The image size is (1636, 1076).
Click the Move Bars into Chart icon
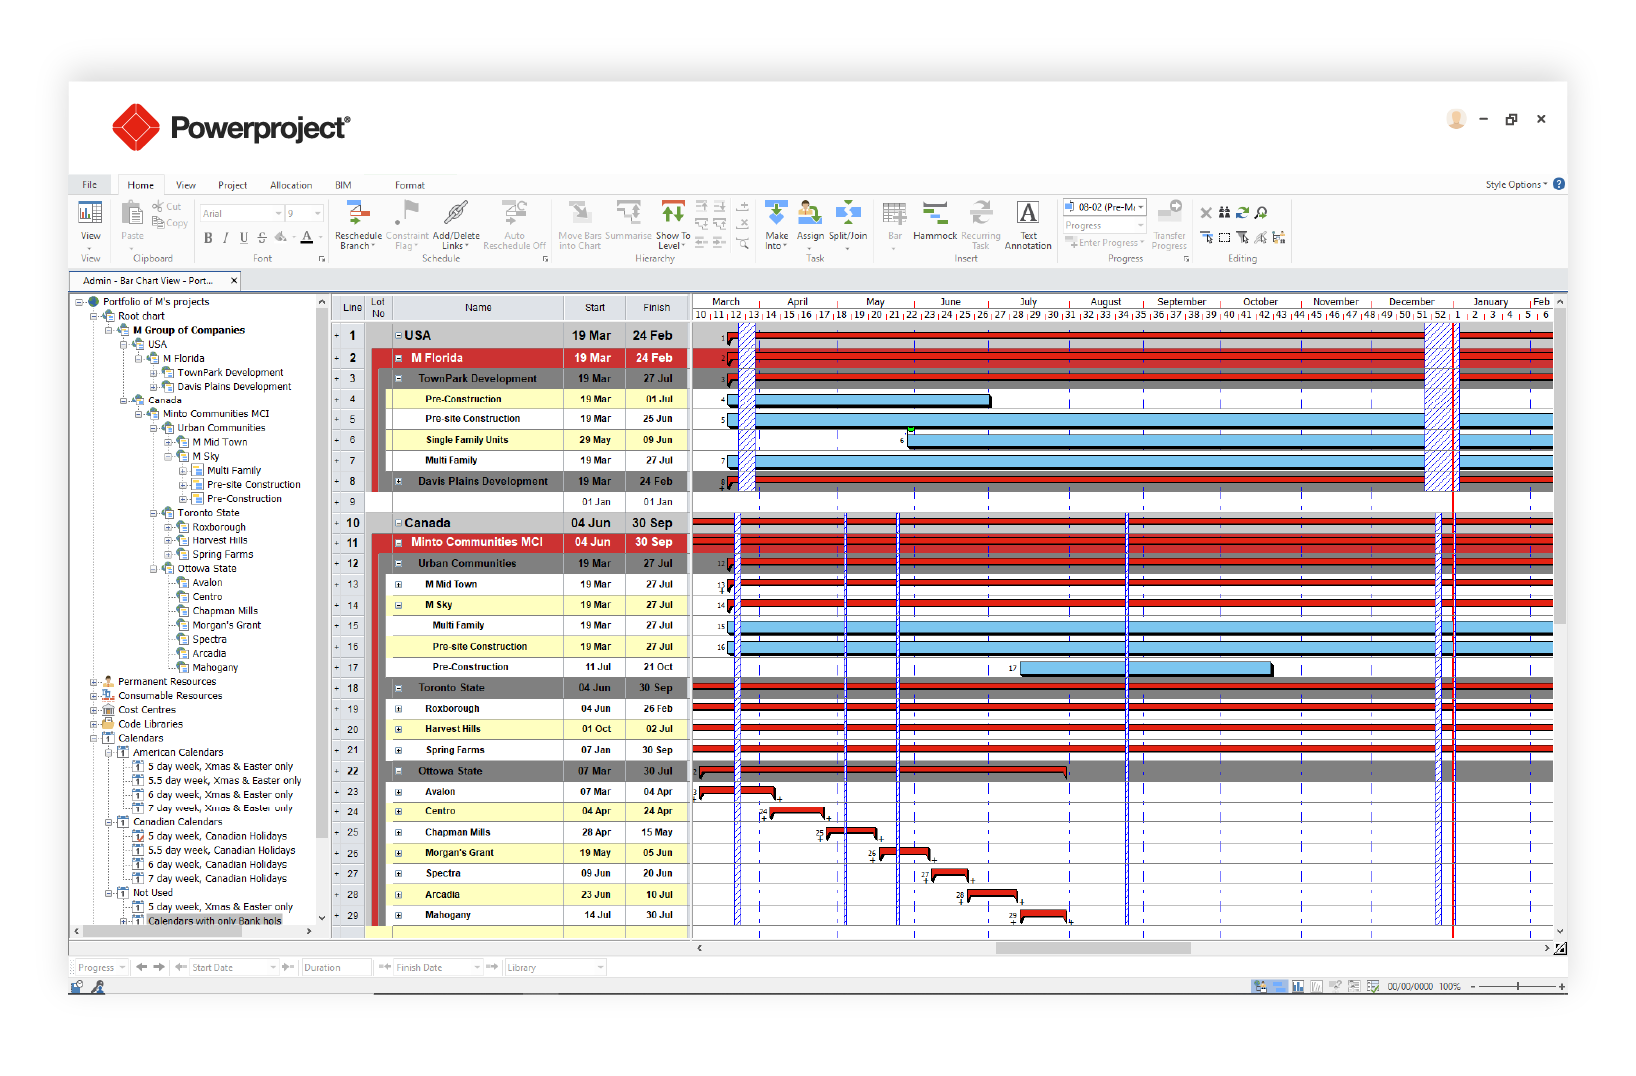coord(579,212)
